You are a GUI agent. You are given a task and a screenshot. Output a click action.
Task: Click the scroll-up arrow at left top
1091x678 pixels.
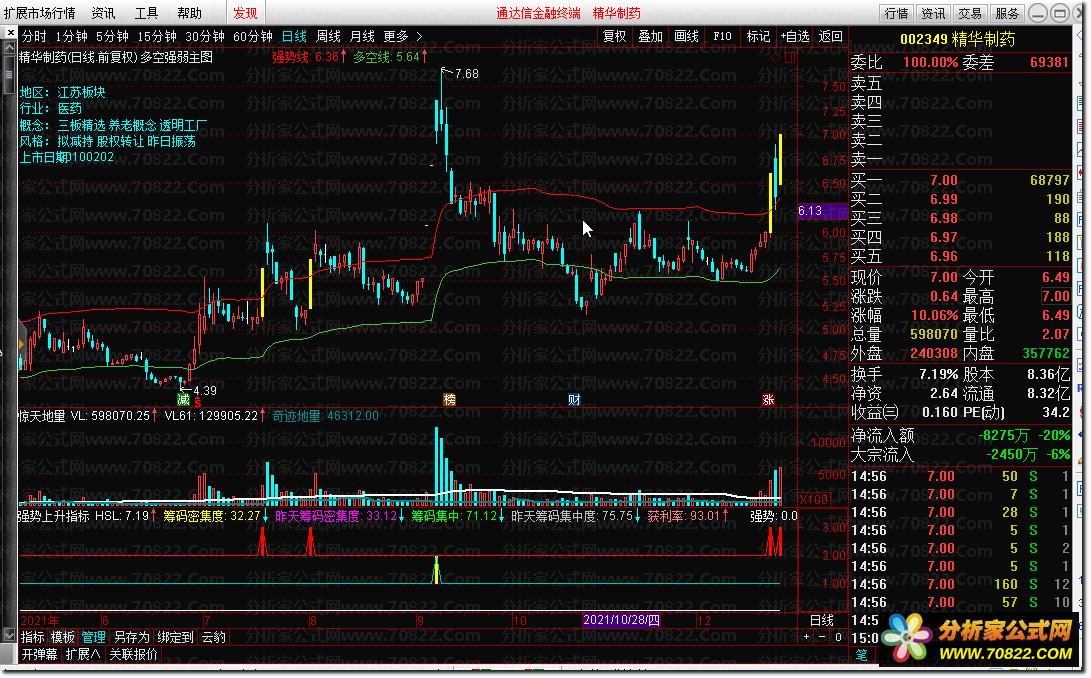9,48
